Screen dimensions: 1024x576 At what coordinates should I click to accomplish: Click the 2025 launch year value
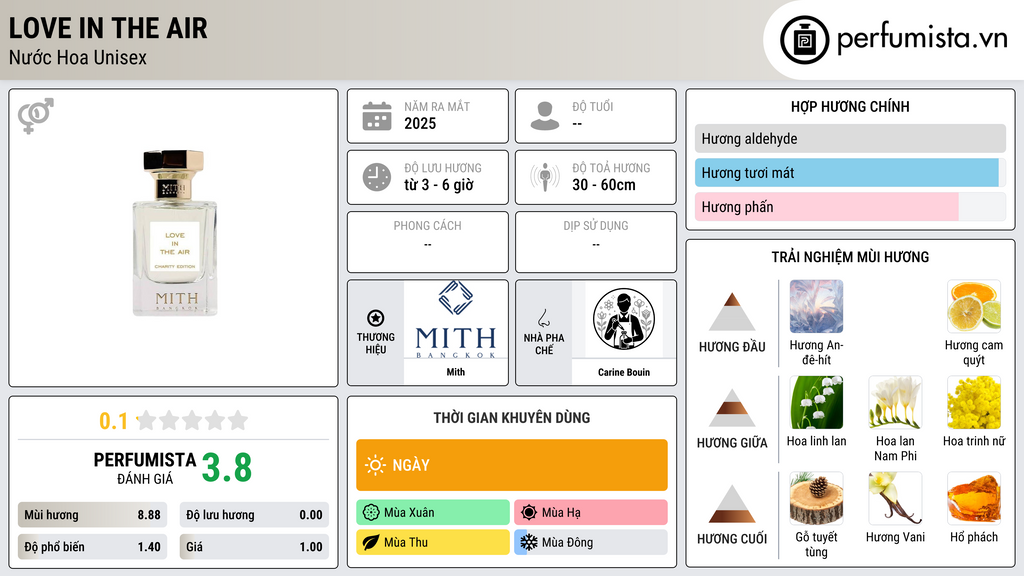pyautogui.click(x=420, y=123)
